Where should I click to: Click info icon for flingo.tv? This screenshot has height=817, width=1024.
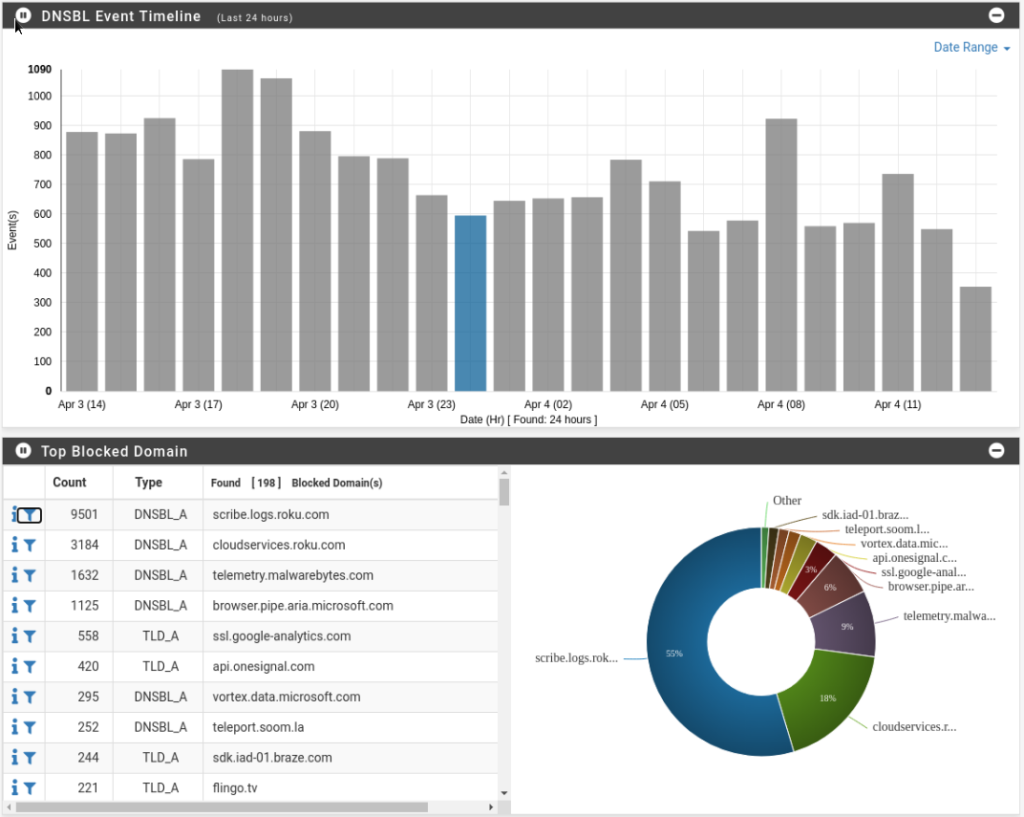[x=14, y=788]
